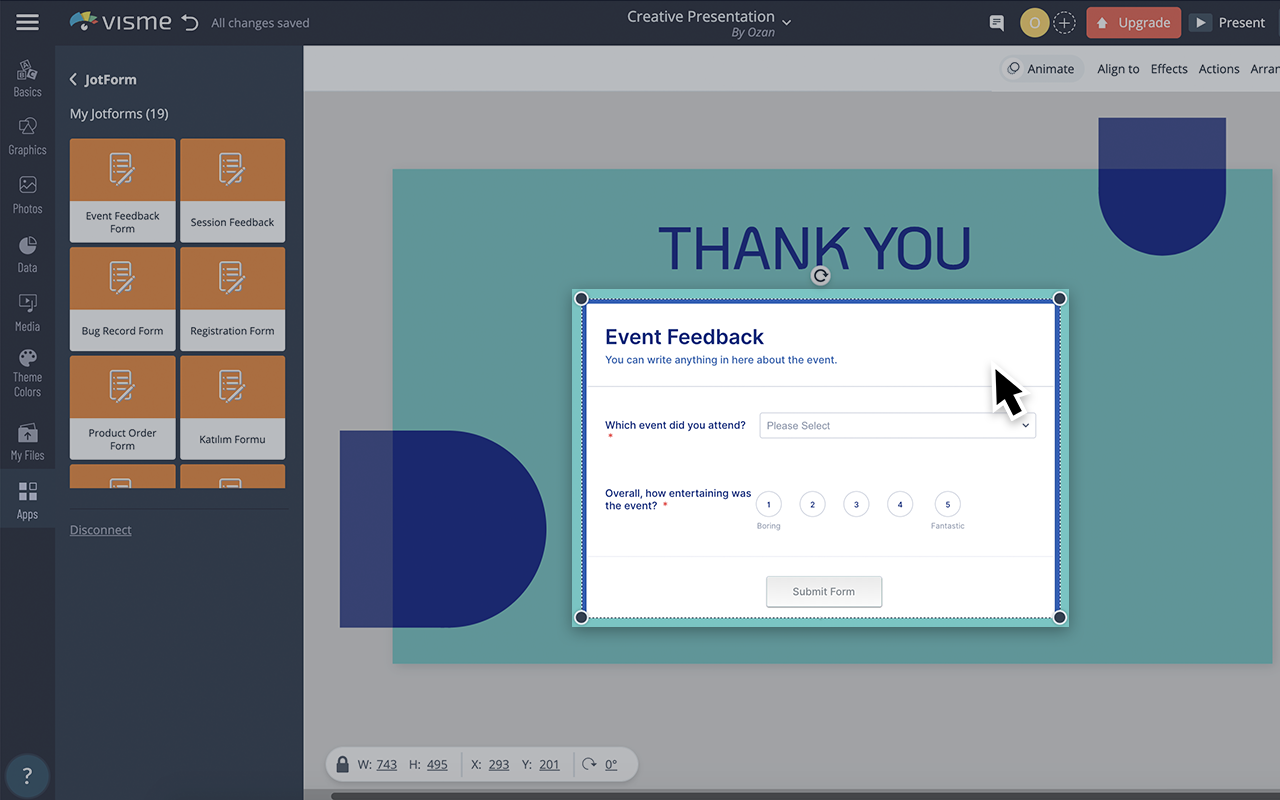Viewport: 1280px width, 800px height.
Task: Select the Registration Form thumbnail
Action: click(x=232, y=298)
